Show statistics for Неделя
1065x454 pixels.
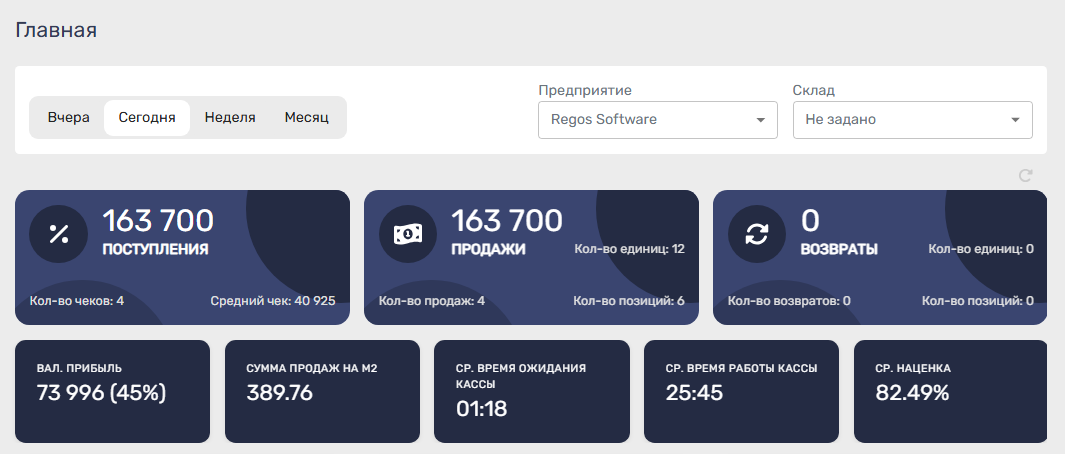(x=230, y=117)
